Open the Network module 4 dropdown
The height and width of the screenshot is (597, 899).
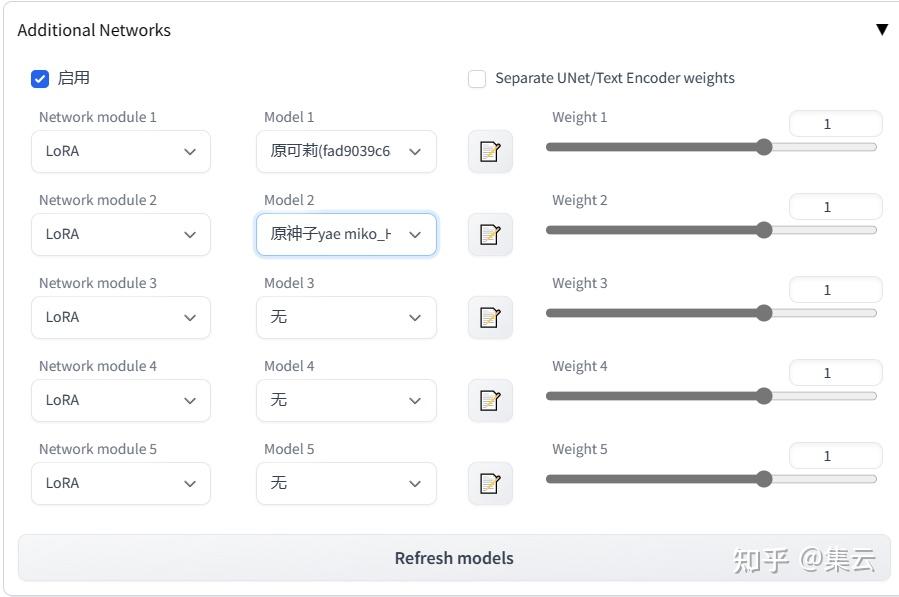pos(121,401)
